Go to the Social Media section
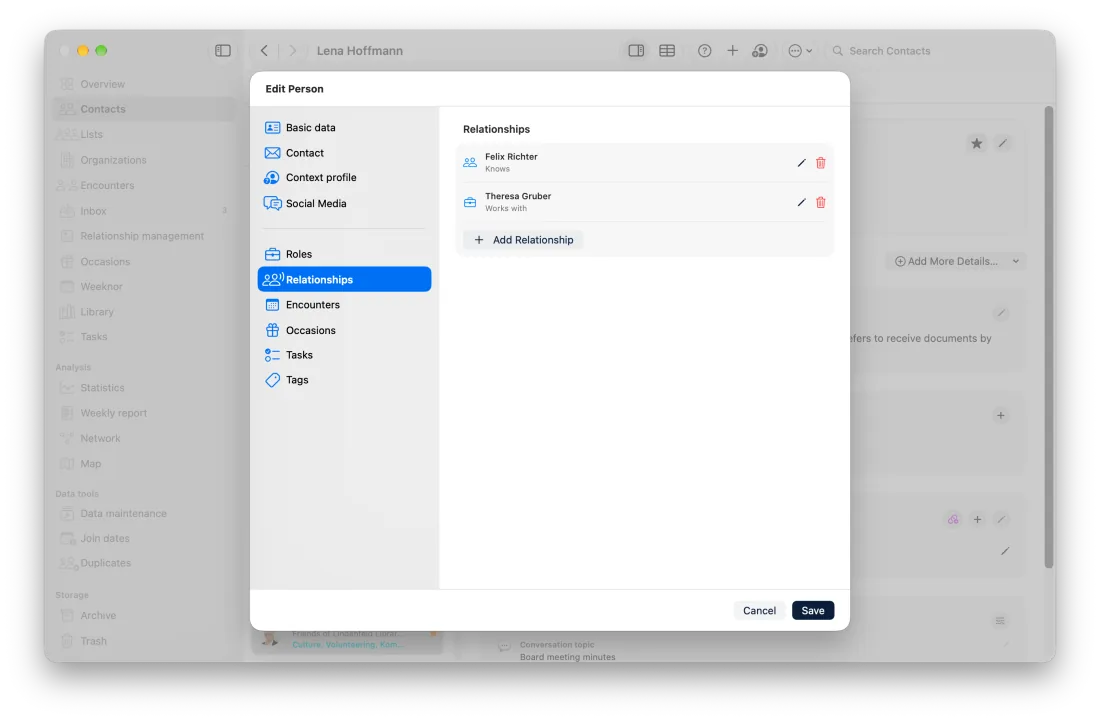 click(344, 203)
